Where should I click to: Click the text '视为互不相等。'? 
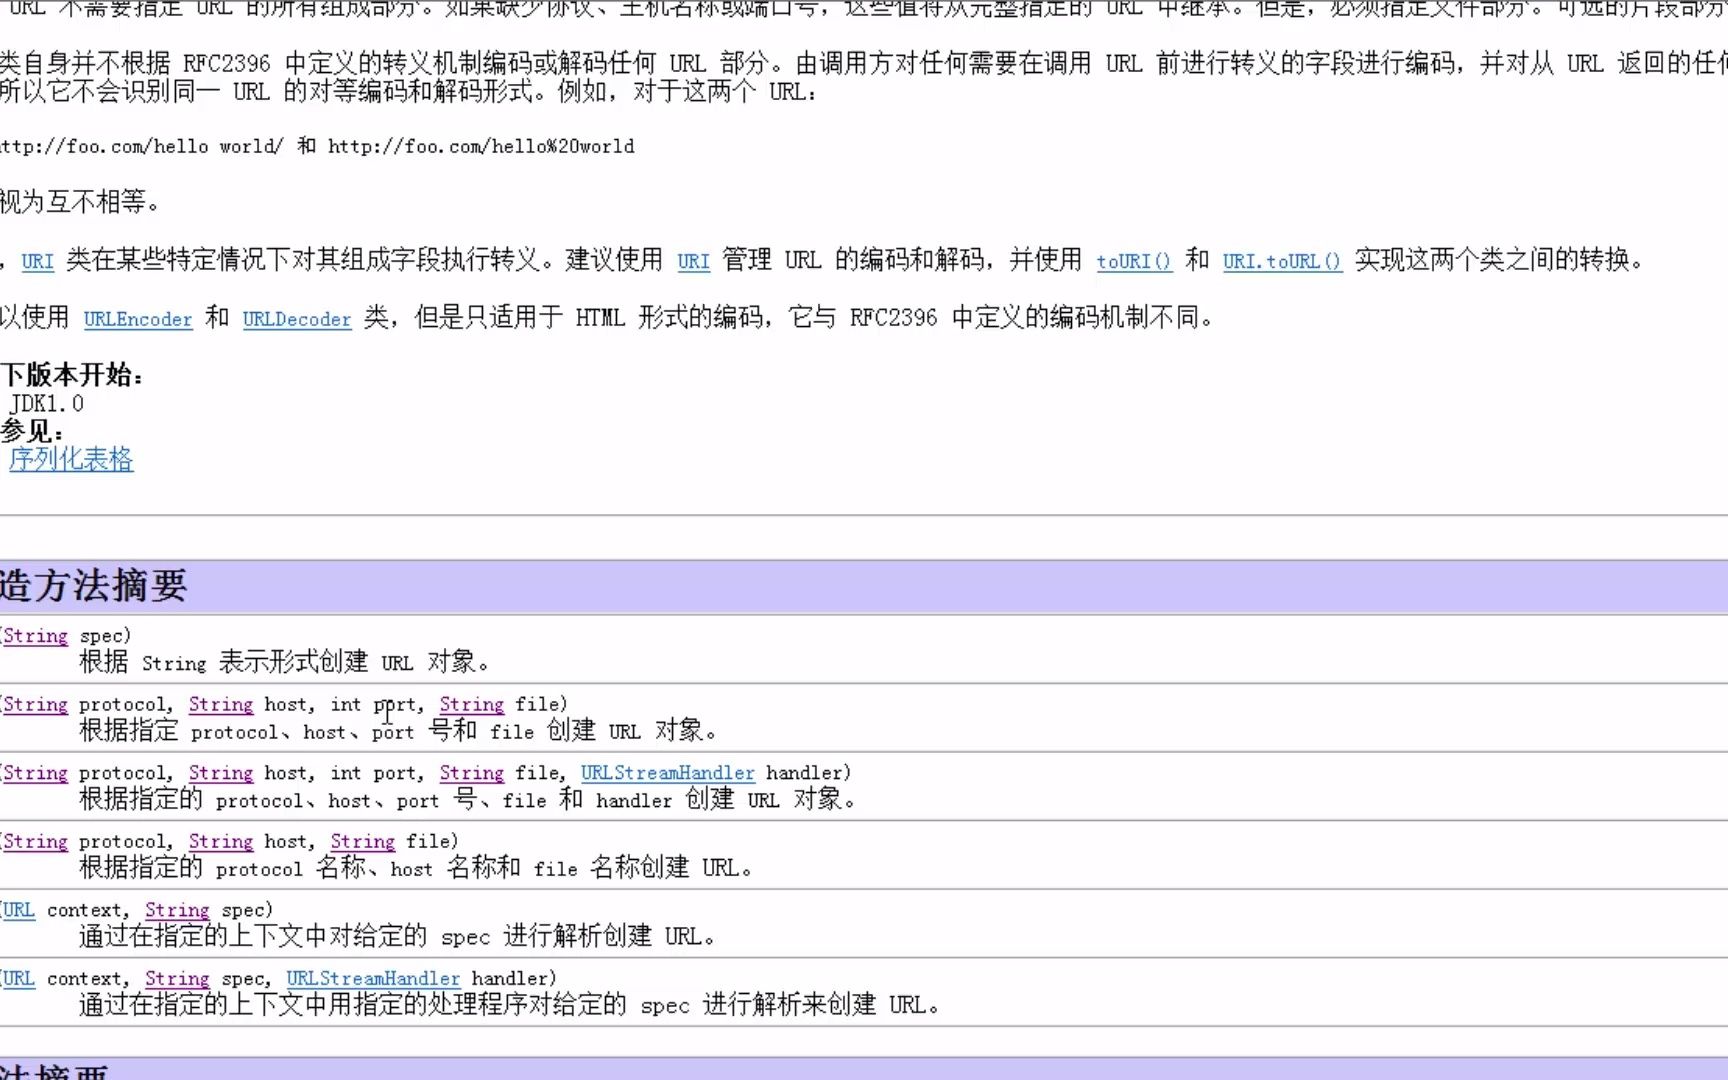tap(80, 202)
